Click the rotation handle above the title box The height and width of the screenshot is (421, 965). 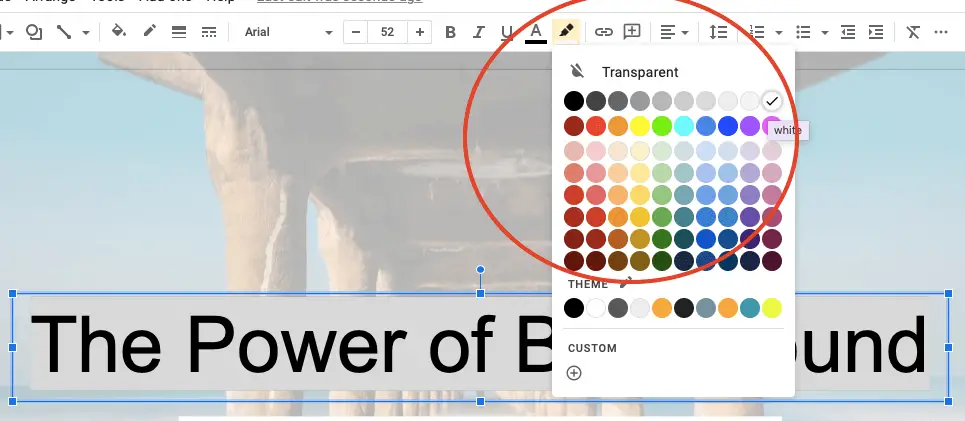[x=481, y=270]
